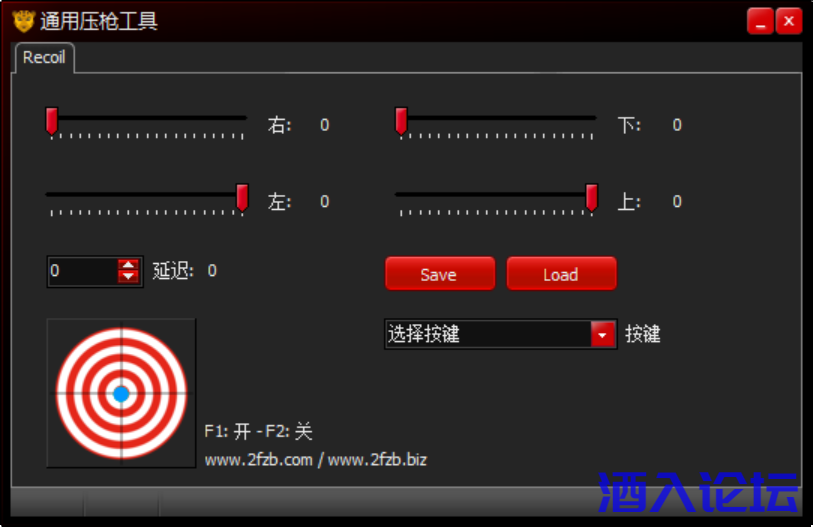Click the app logo icon in title bar
Image resolution: width=813 pixels, height=527 pixels.
[x=23, y=21]
